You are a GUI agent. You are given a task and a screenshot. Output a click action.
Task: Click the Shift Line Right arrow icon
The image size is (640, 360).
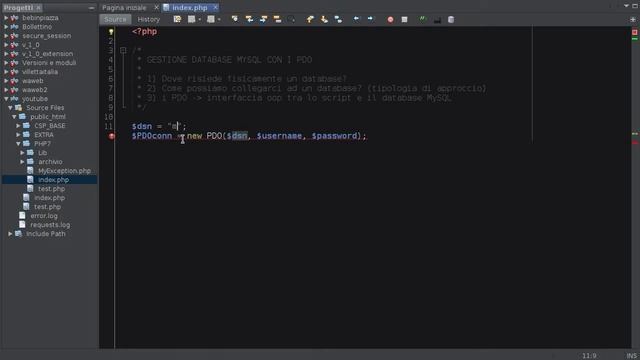pyautogui.click(x=370, y=19)
